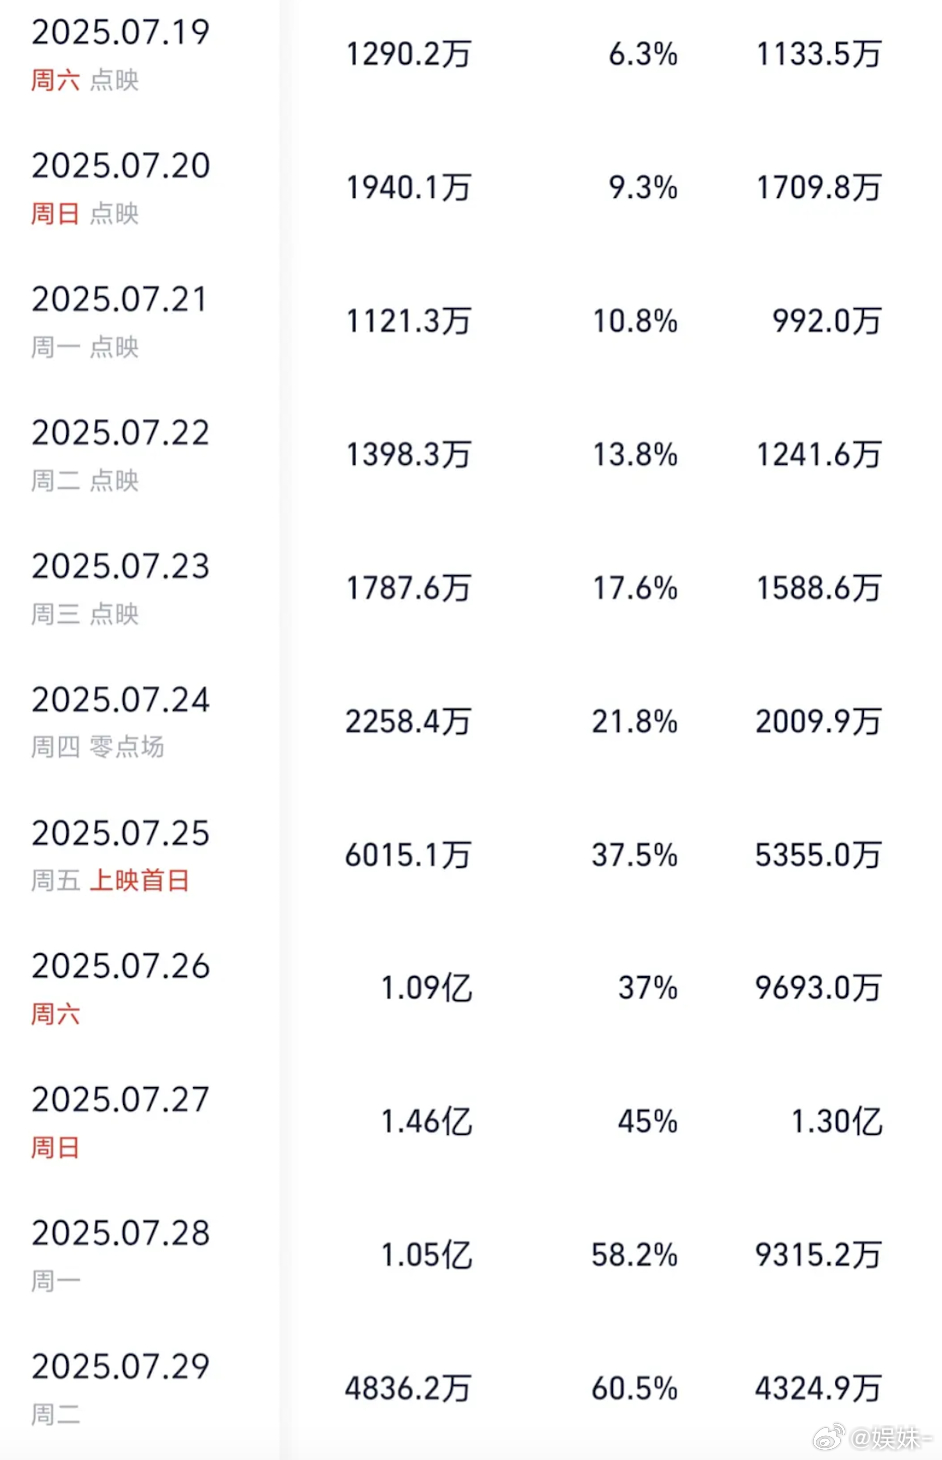Select the 2025.07.21 date cell

[x=121, y=299]
